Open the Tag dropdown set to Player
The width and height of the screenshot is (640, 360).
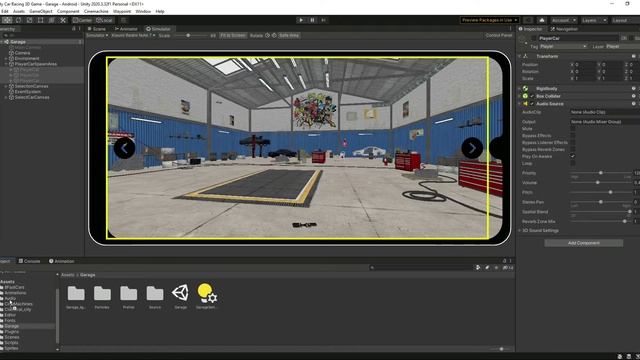click(563, 47)
